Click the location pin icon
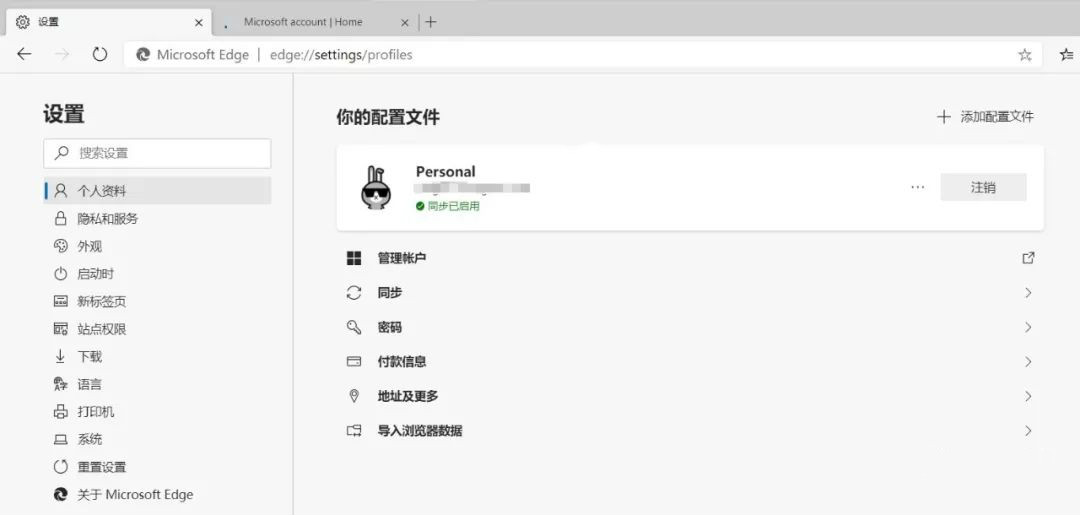Viewport: 1080px width, 515px height. [354, 396]
